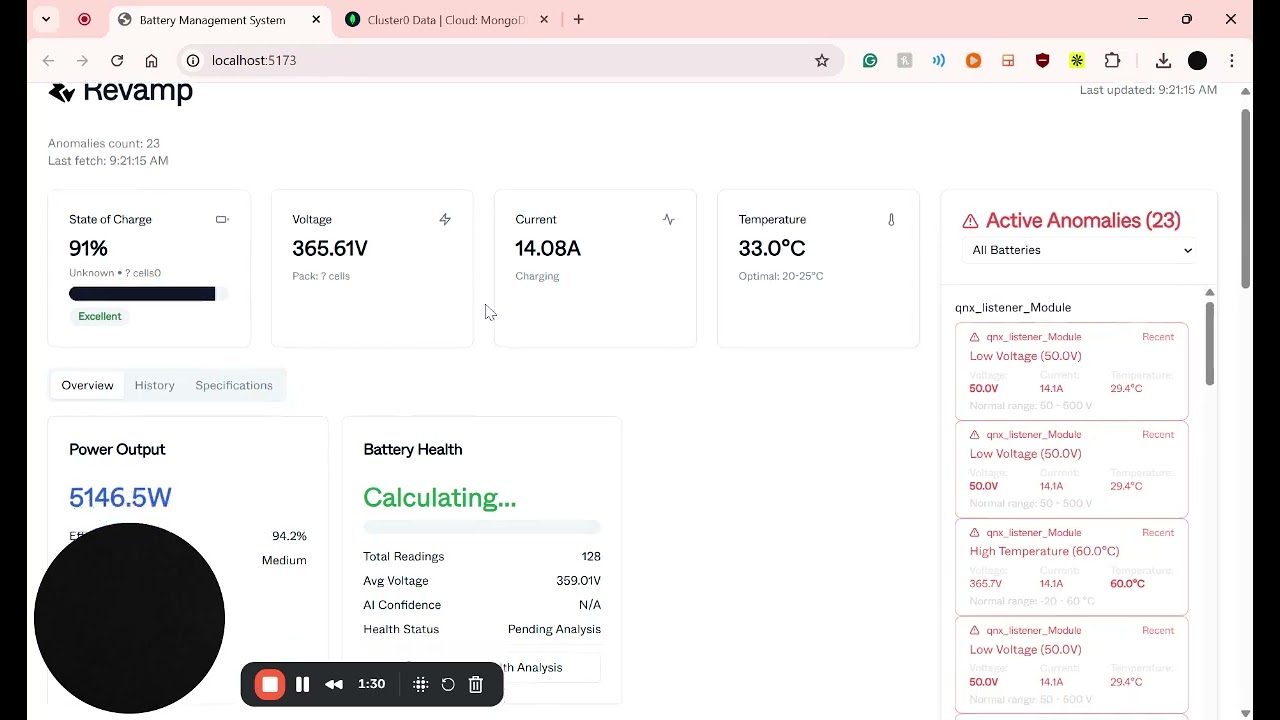Click the lightning bolt icon in Voltage card

(x=445, y=219)
